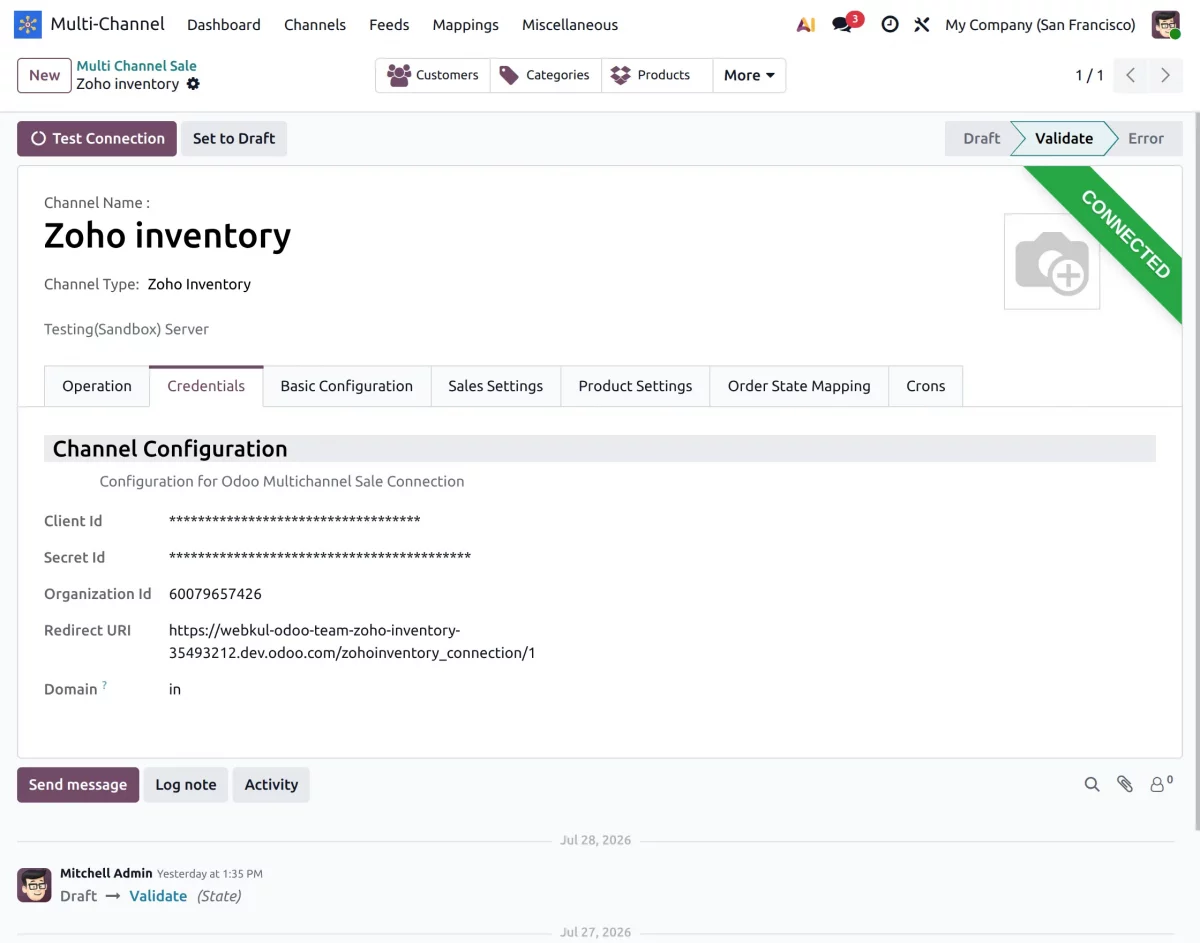Screen dimensions: 1200x943
Task: Click the gear icon beside Zoho inventory
Action: point(193,84)
